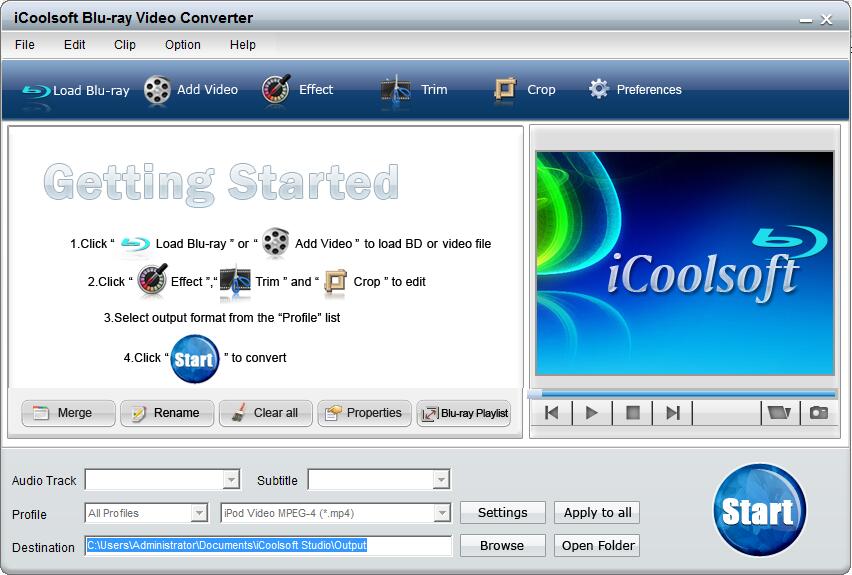This screenshot has width=852, height=575.
Task: Open the Option menu
Action: 183,45
